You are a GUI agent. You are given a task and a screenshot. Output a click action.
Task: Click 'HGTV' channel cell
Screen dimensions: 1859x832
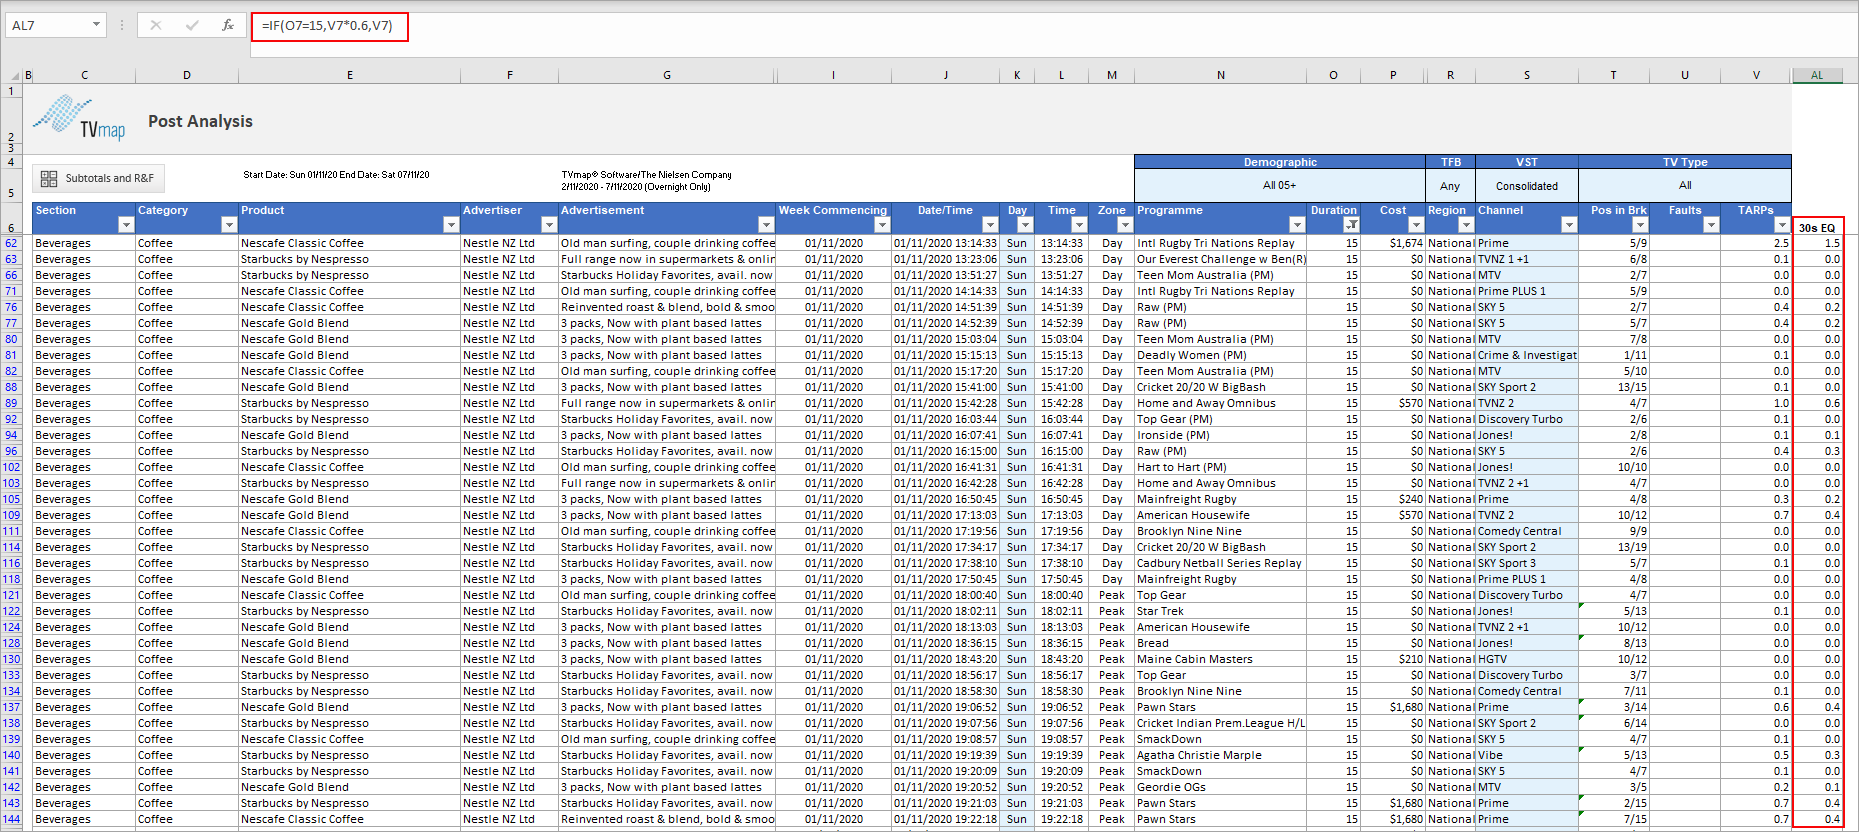[1527, 659]
